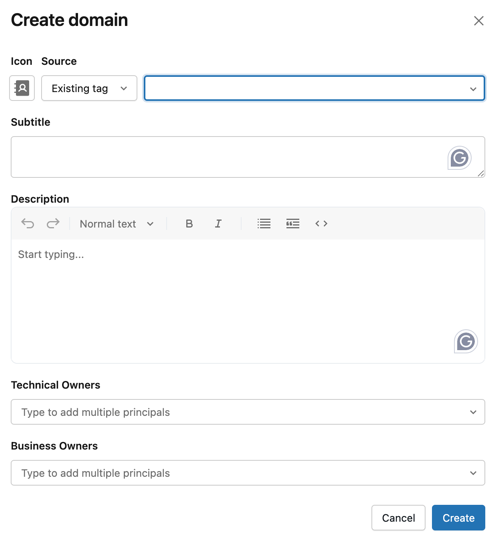The width and height of the screenshot is (500, 544).
Task: Expand the Technical Owners principals dropdown
Action: click(248, 412)
